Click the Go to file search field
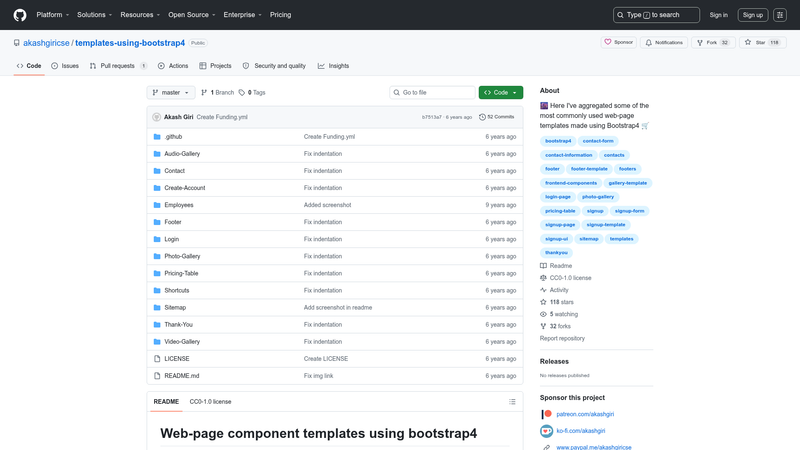The image size is (800, 450). [432, 92]
